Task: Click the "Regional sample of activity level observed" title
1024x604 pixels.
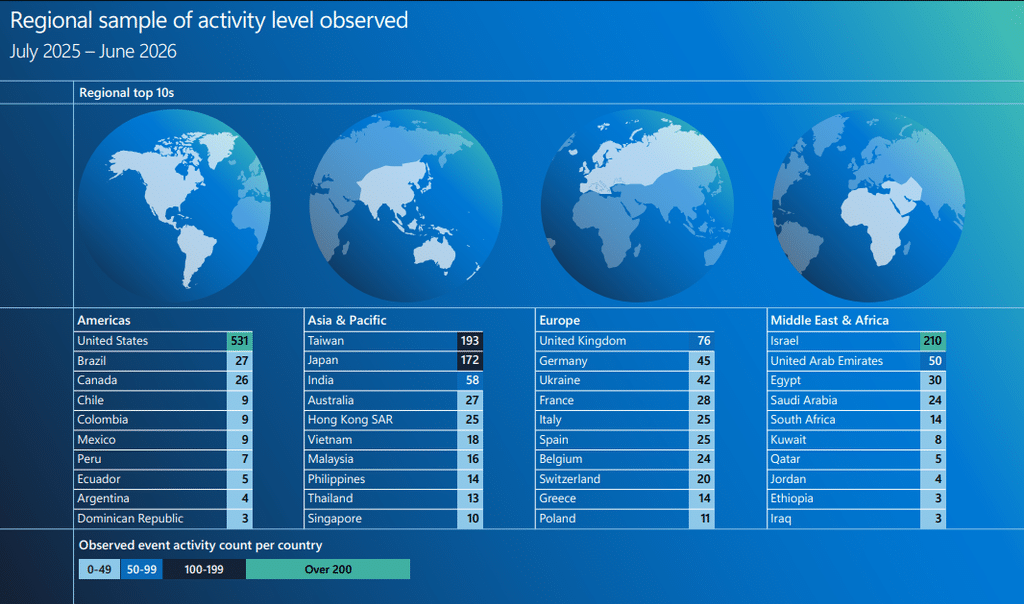Action: coord(209,20)
